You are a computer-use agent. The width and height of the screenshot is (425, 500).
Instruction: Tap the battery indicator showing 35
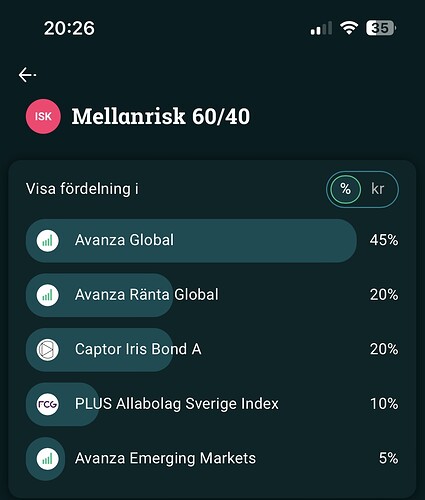tap(381, 28)
